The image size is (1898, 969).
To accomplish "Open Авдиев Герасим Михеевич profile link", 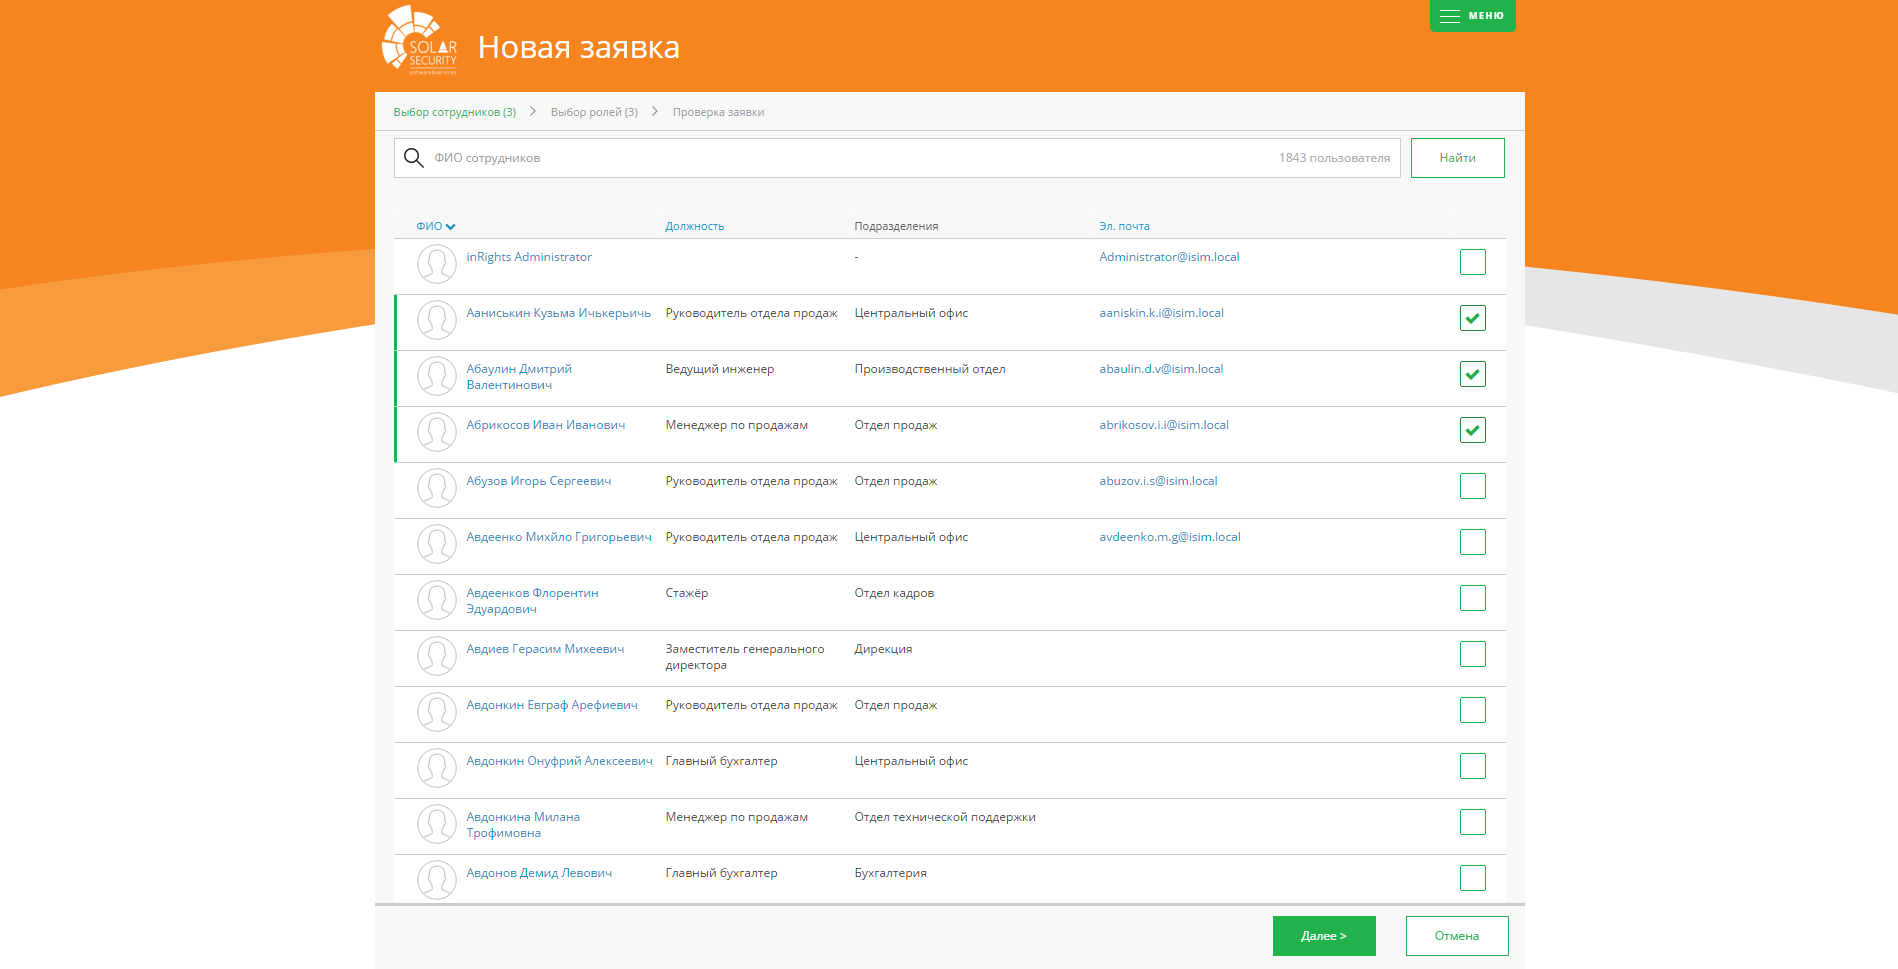I will click(545, 649).
